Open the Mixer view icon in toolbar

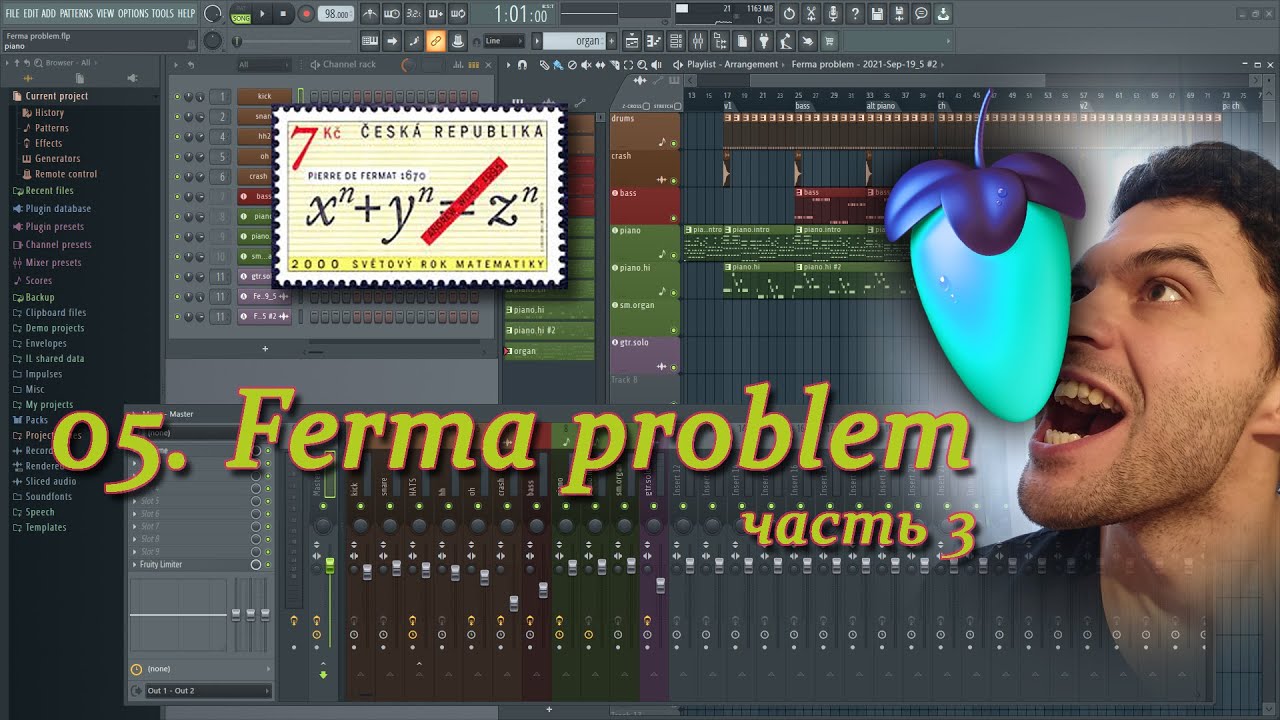click(x=698, y=41)
